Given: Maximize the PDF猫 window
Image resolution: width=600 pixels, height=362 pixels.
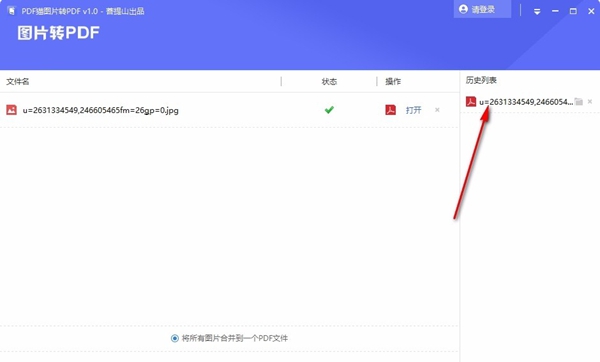Looking at the screenshot, I should 573,11.
